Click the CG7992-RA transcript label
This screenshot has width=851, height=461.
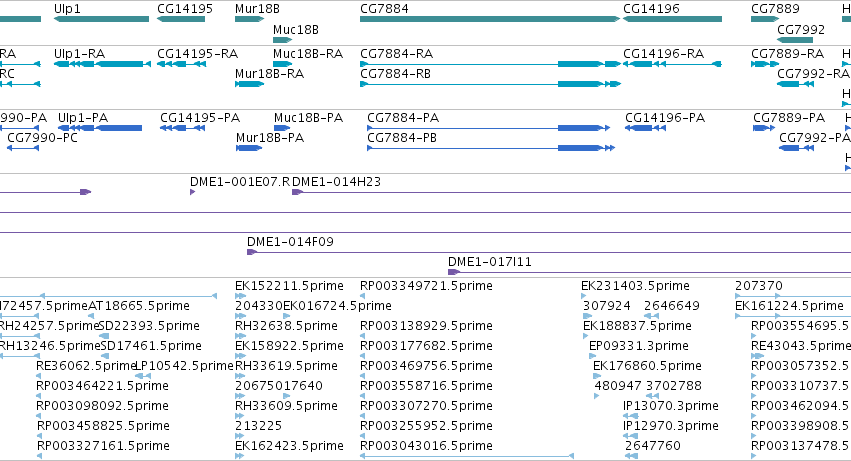(813, 74)
